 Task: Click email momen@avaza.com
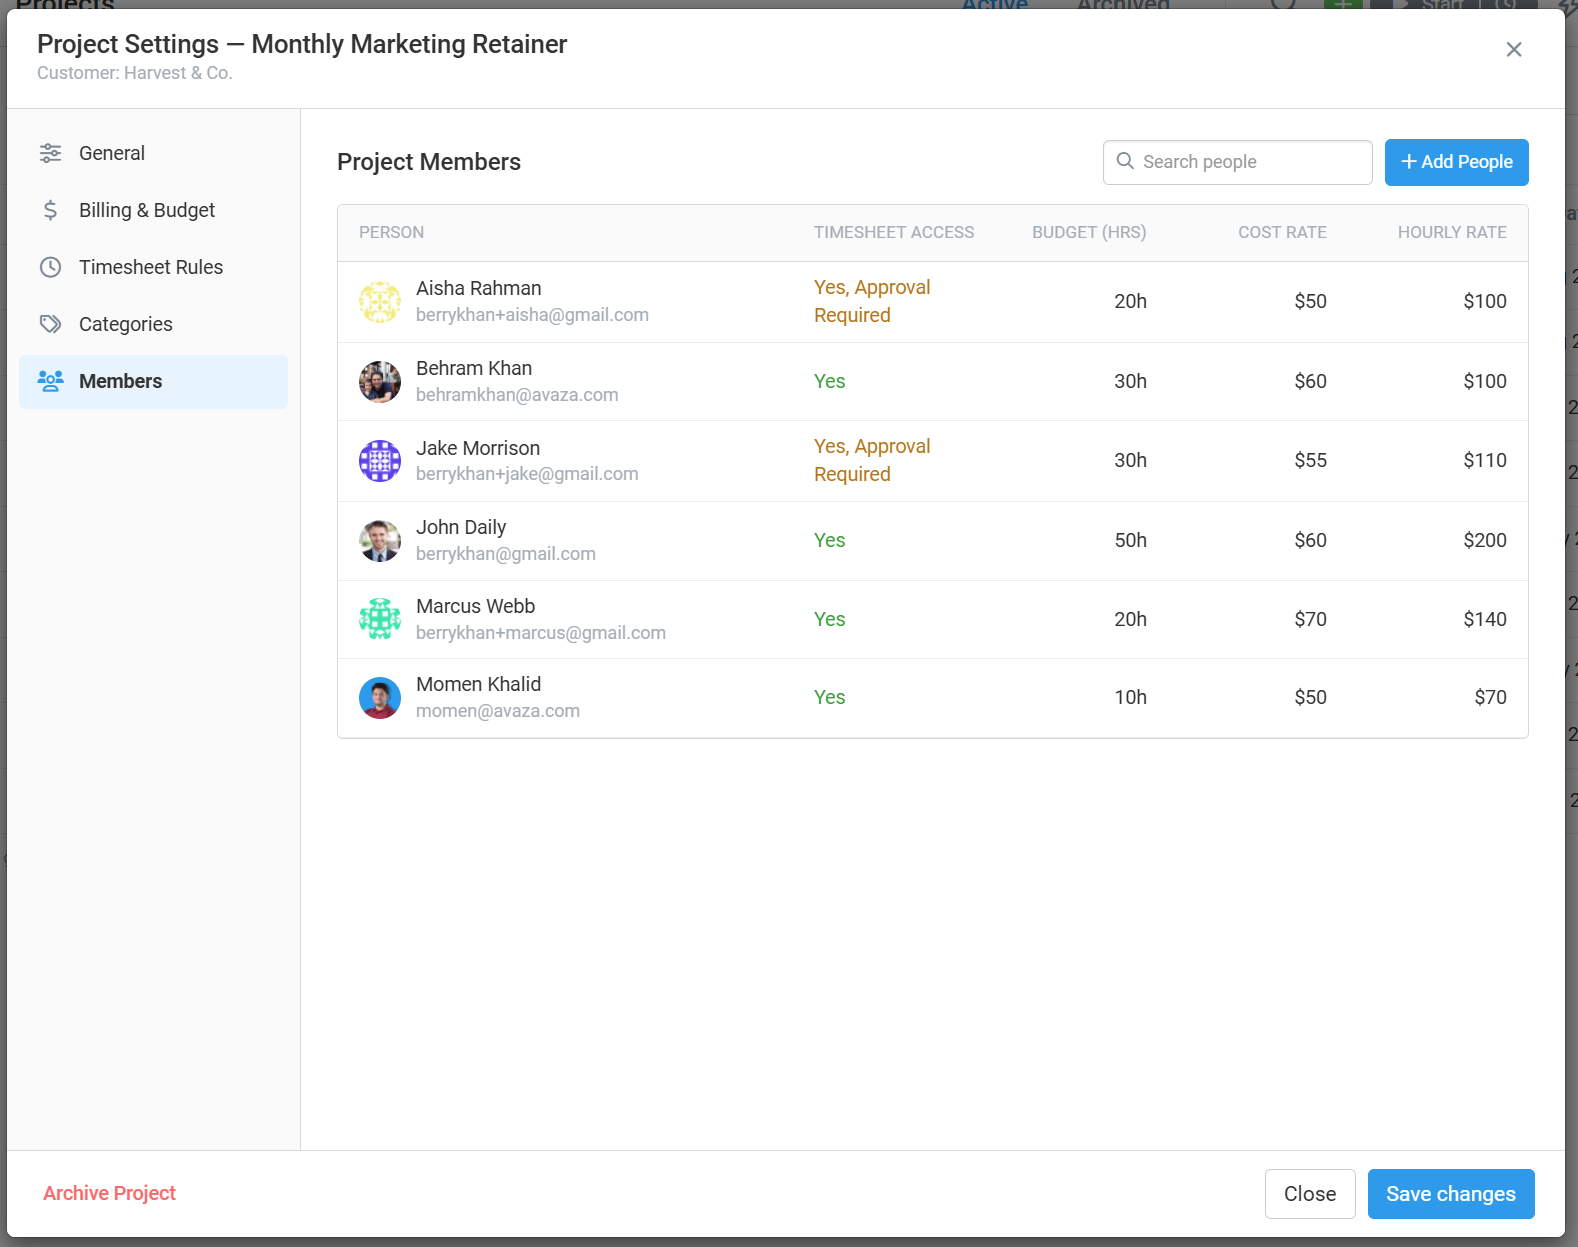[498, 711]
